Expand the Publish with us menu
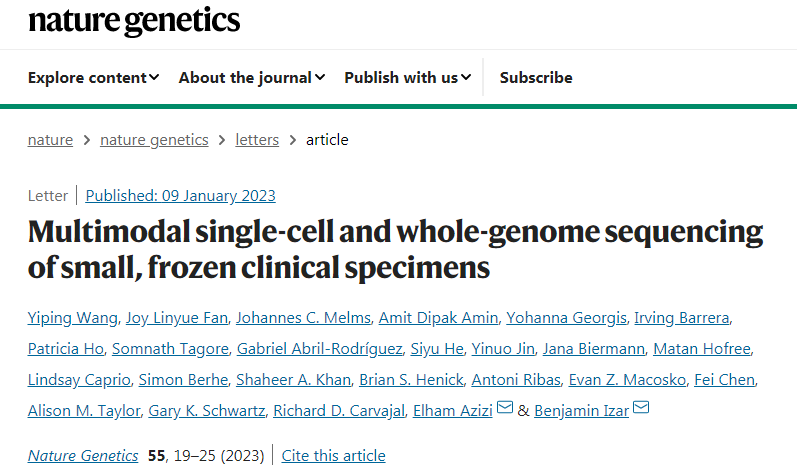Viewport: 797px width, 471px height. [407, 77]
